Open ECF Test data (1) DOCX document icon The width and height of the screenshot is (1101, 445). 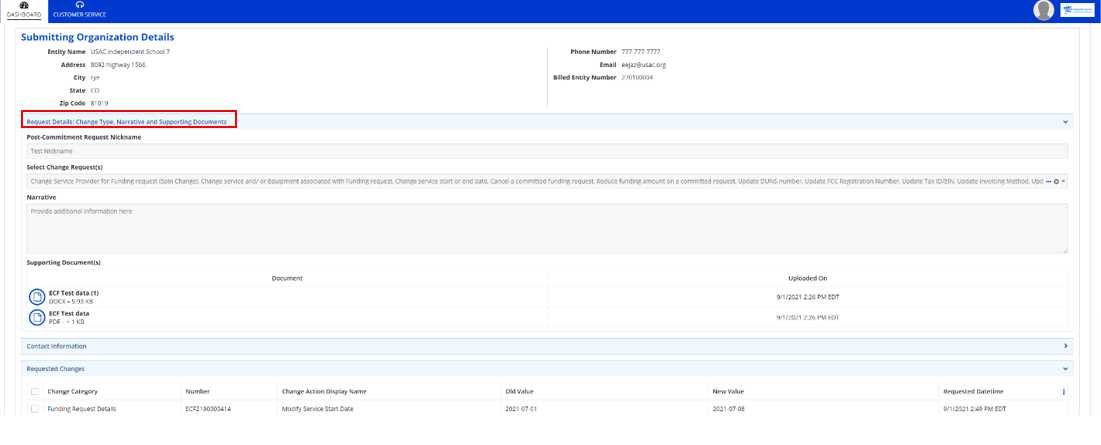[37, 297]
